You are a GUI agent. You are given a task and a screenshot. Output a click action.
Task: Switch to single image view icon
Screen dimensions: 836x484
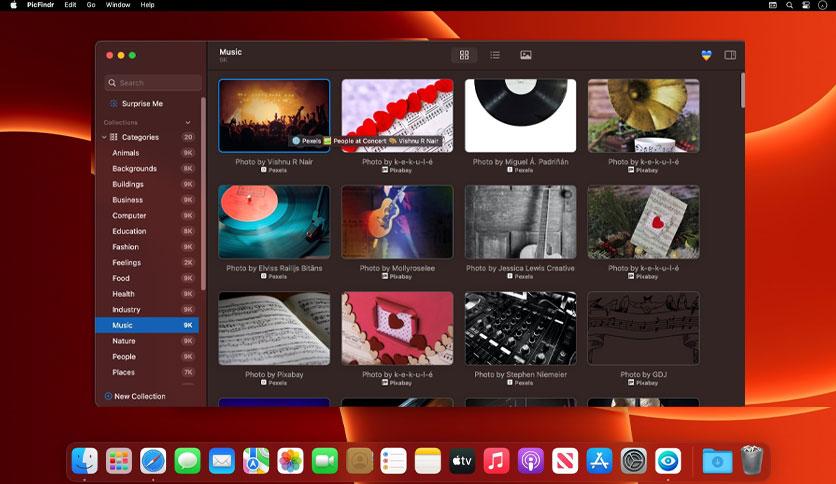click(x=526, y=55)
